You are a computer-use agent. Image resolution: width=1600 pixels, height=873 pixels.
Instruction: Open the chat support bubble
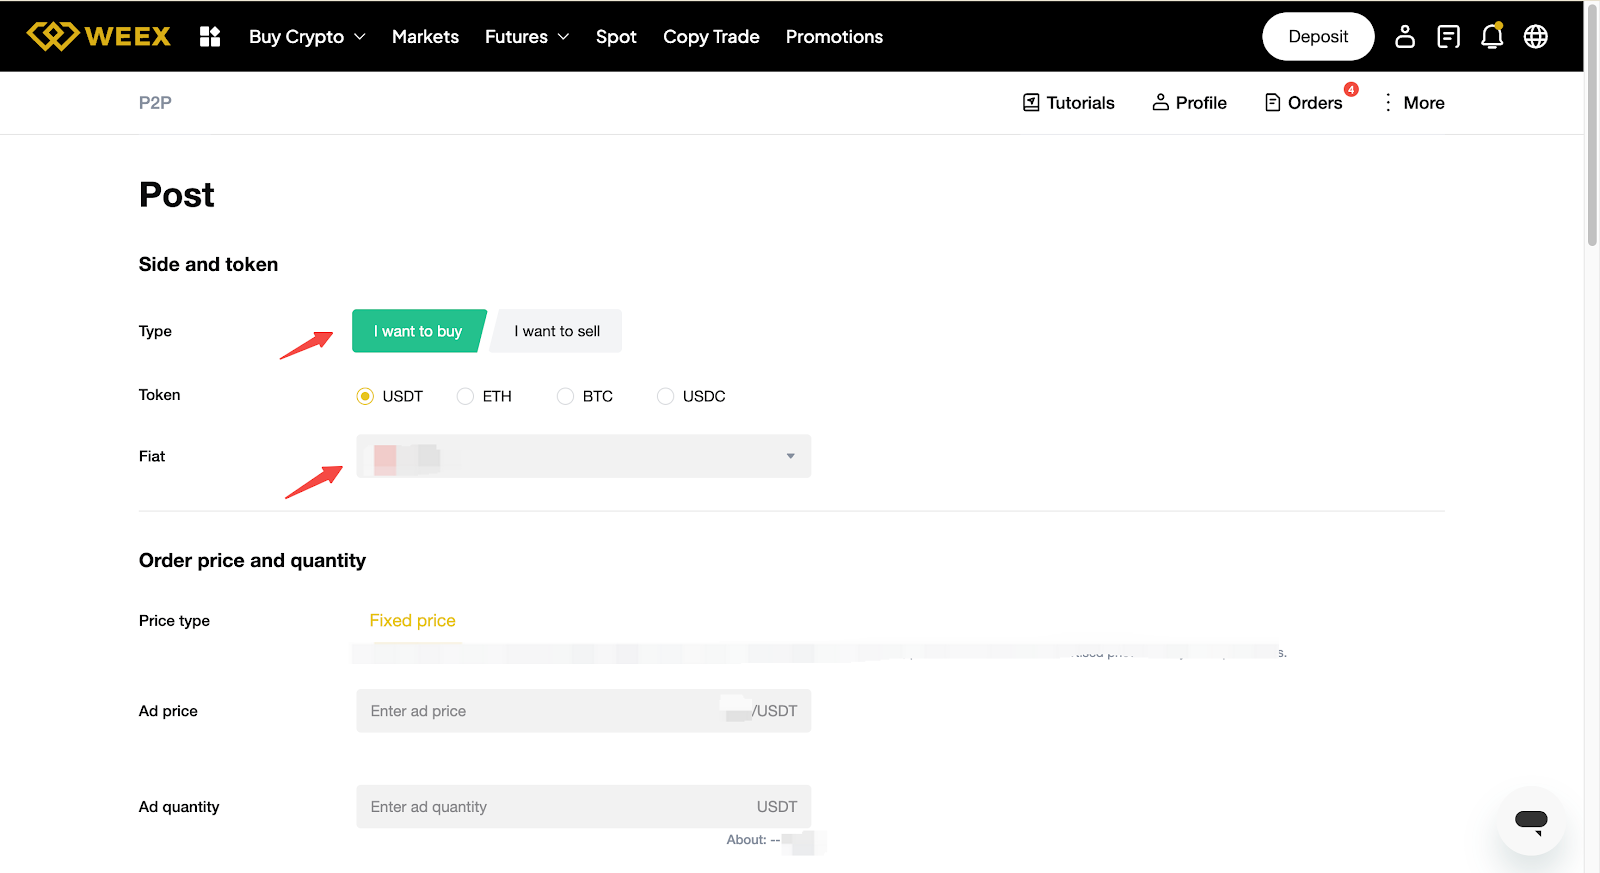(1531, 821)
